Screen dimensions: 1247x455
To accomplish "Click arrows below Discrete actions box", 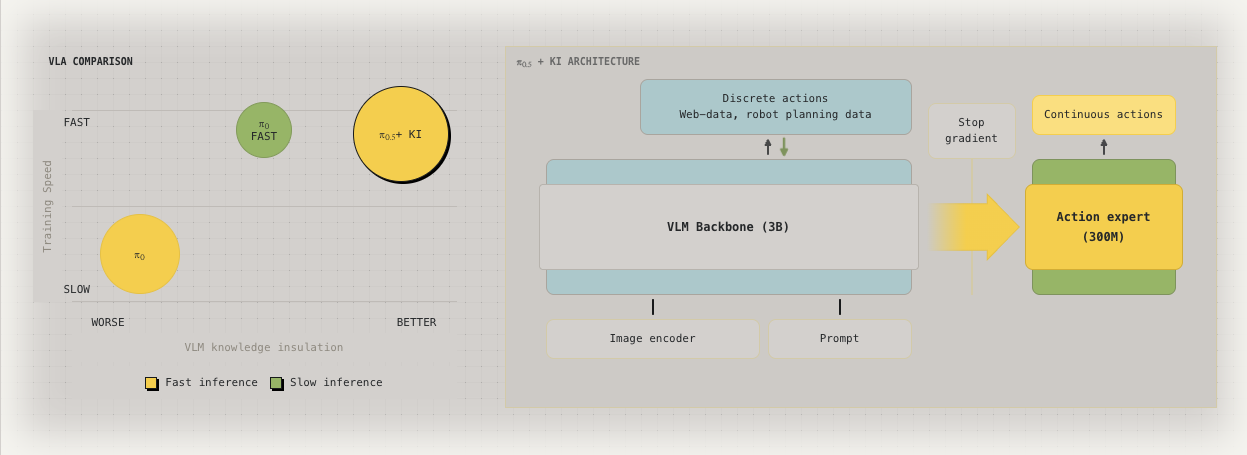I will (776, 147).
